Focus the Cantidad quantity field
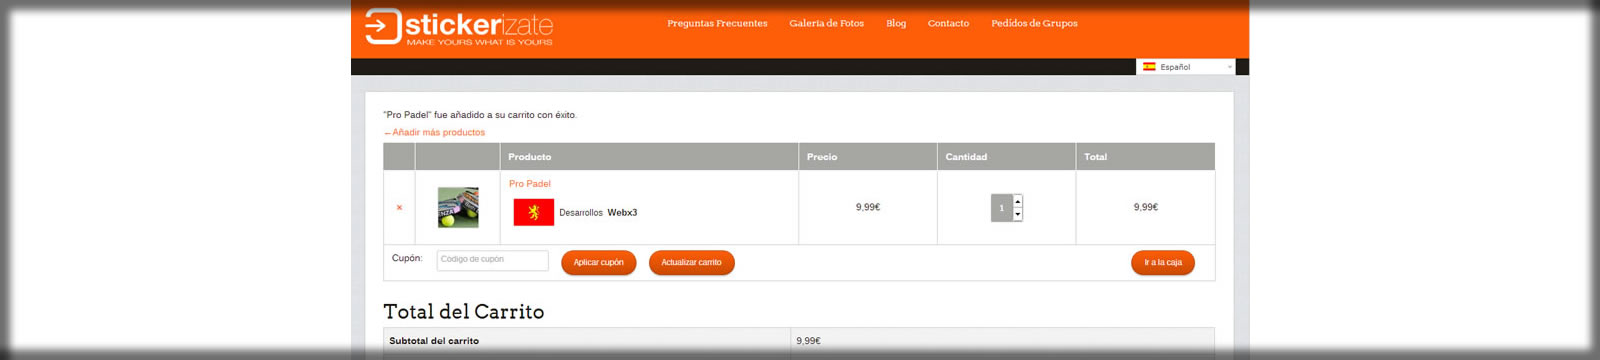 (x=1001, y=207)
